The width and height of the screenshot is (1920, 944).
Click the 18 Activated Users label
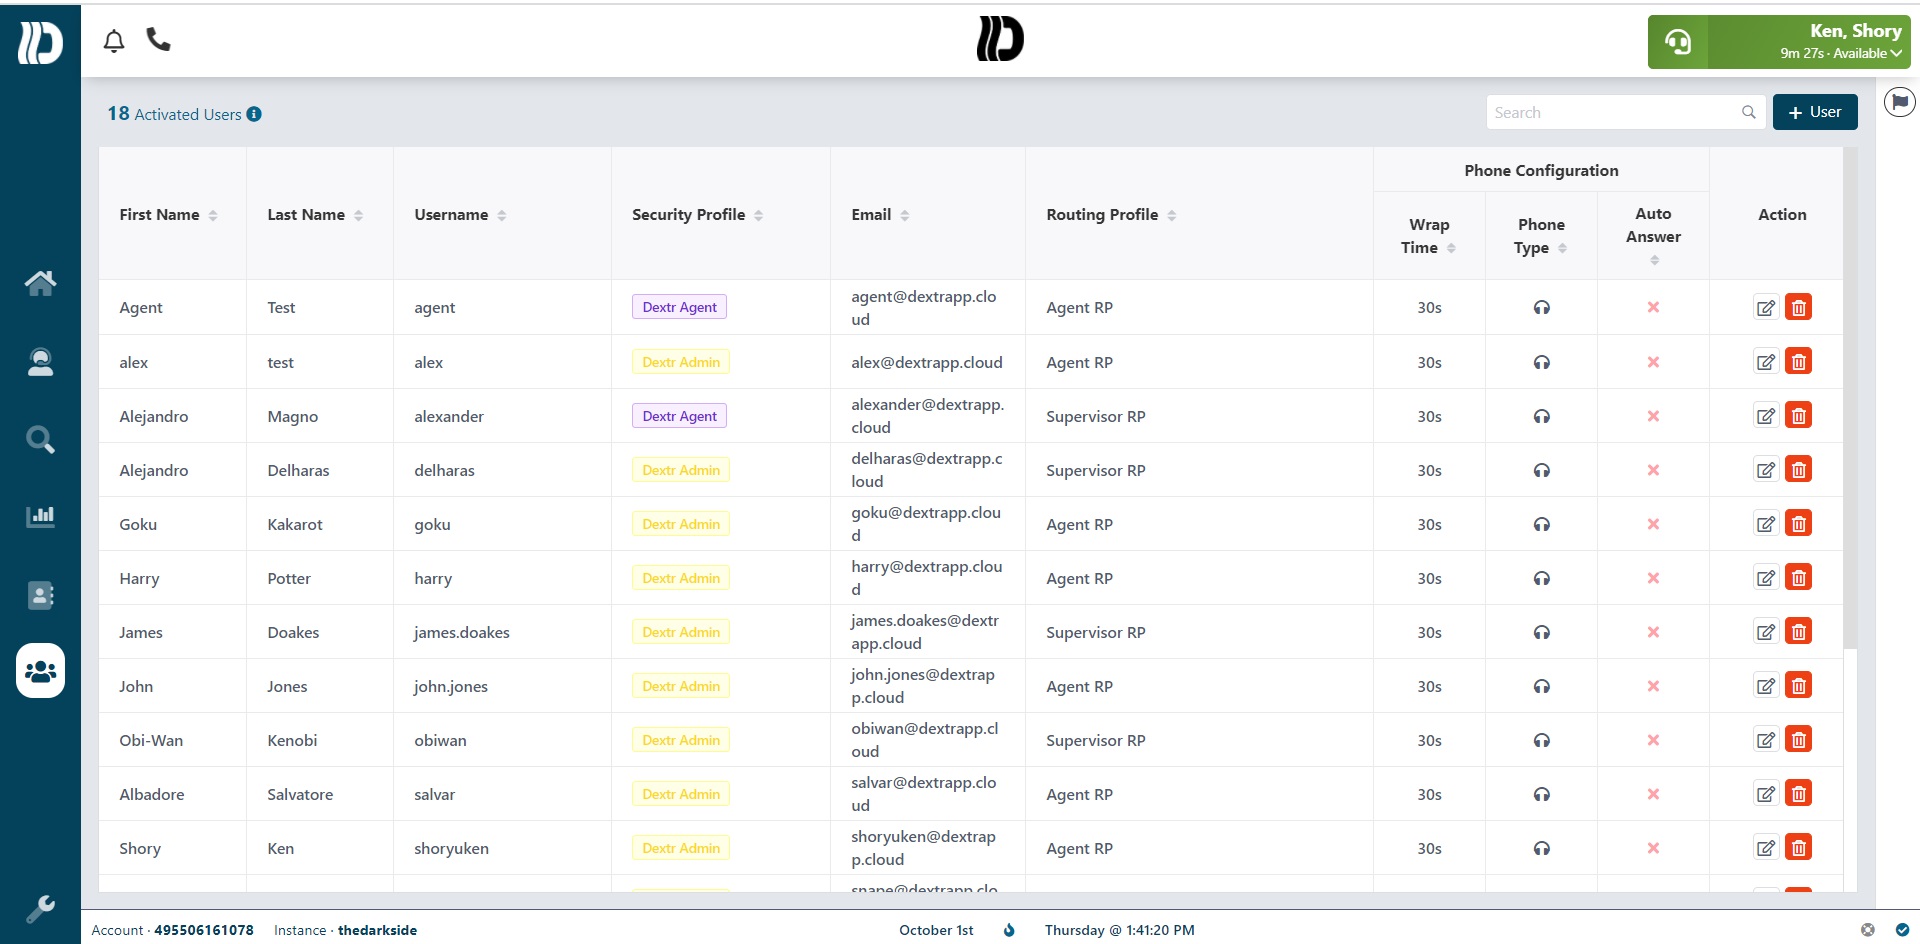(x=174, y=114)
